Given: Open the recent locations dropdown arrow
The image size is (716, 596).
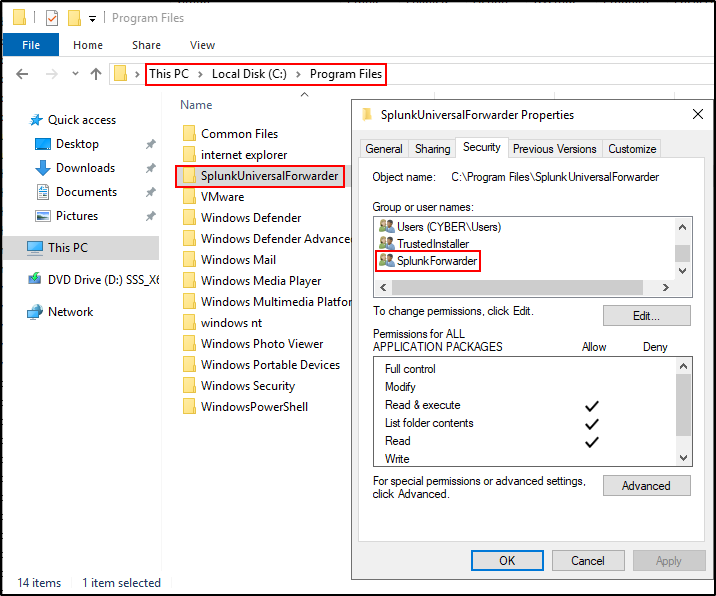Looking at the screenshot, I should tap(75, 74).
